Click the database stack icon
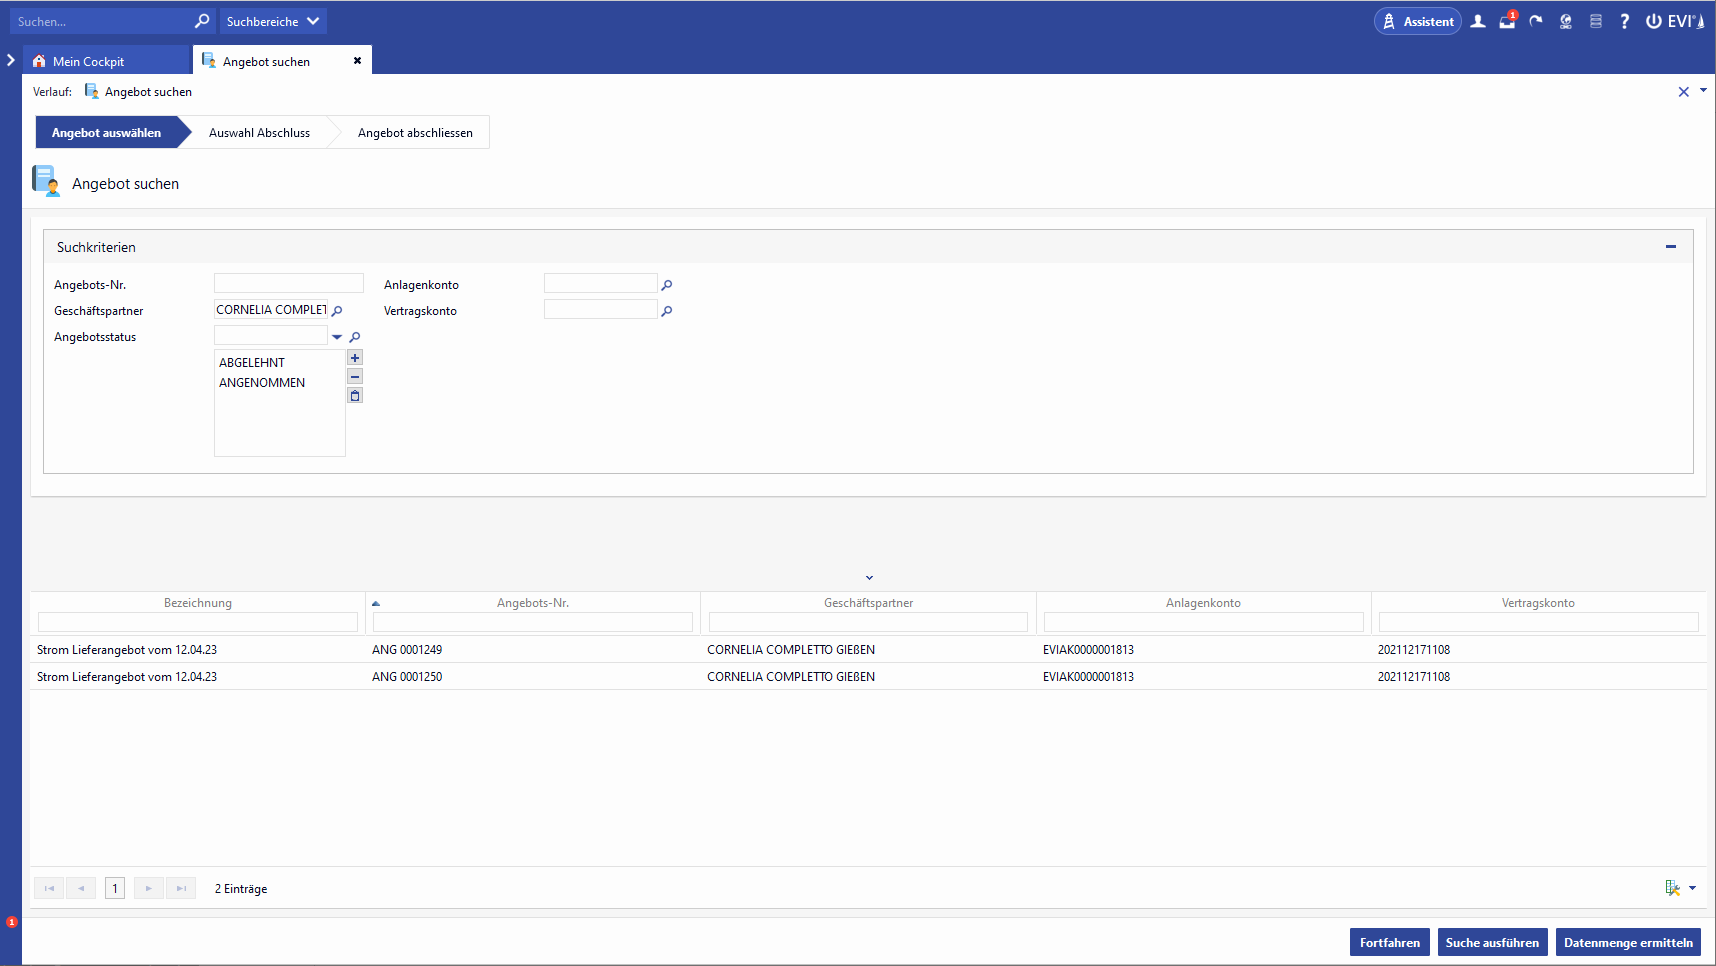Screen dimensions: 1716x966 1596,21
